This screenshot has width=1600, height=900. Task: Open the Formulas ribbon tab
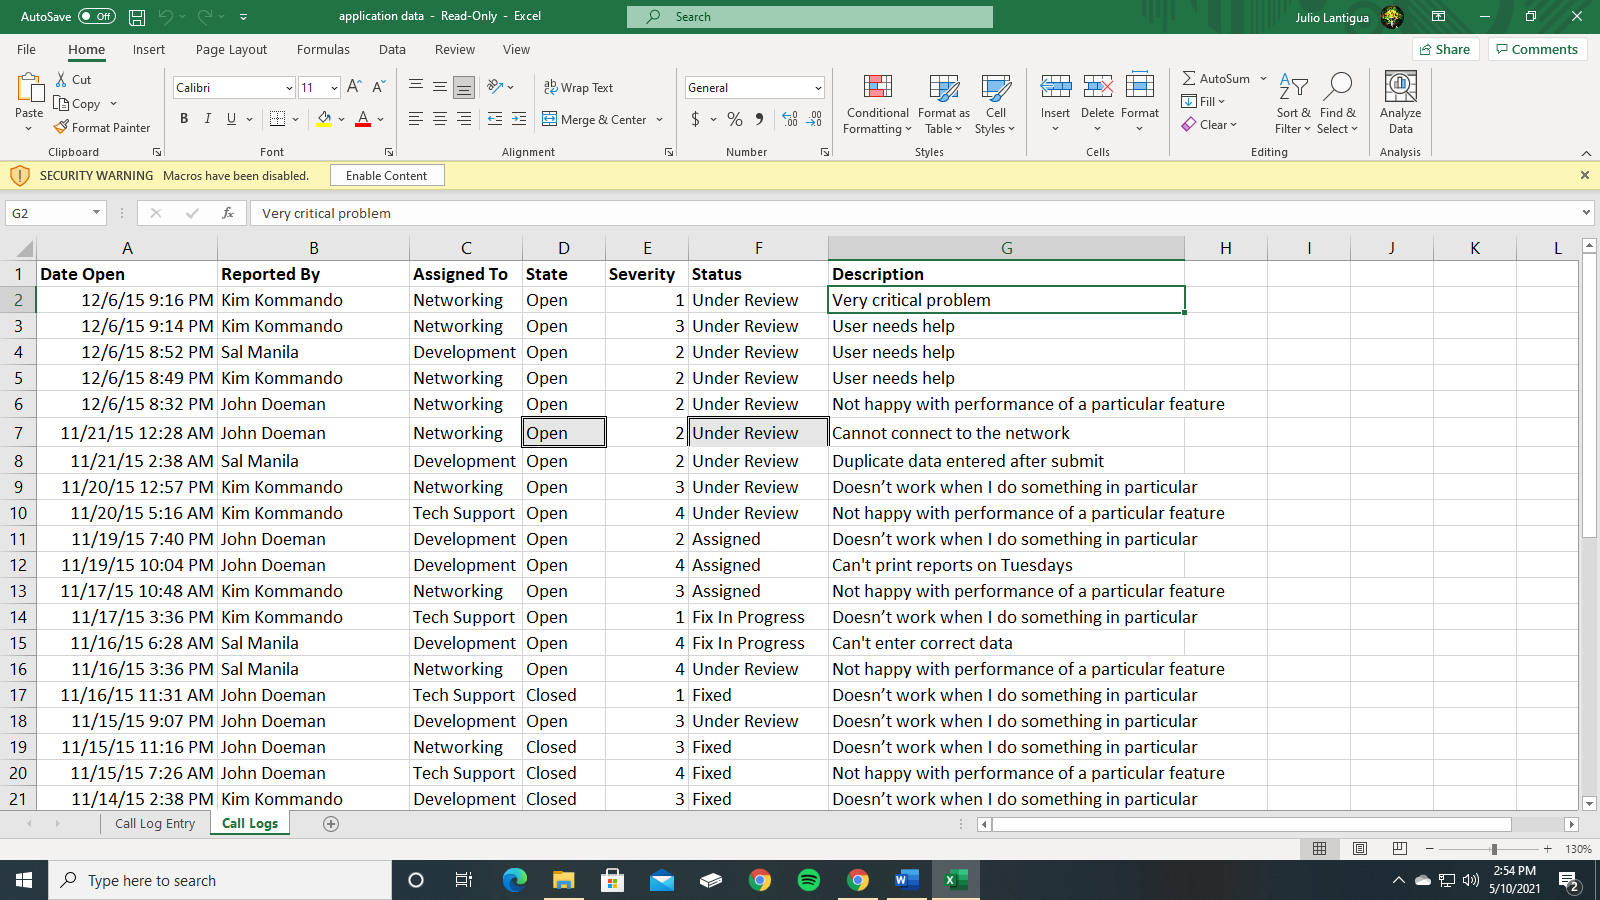(323, 50)
